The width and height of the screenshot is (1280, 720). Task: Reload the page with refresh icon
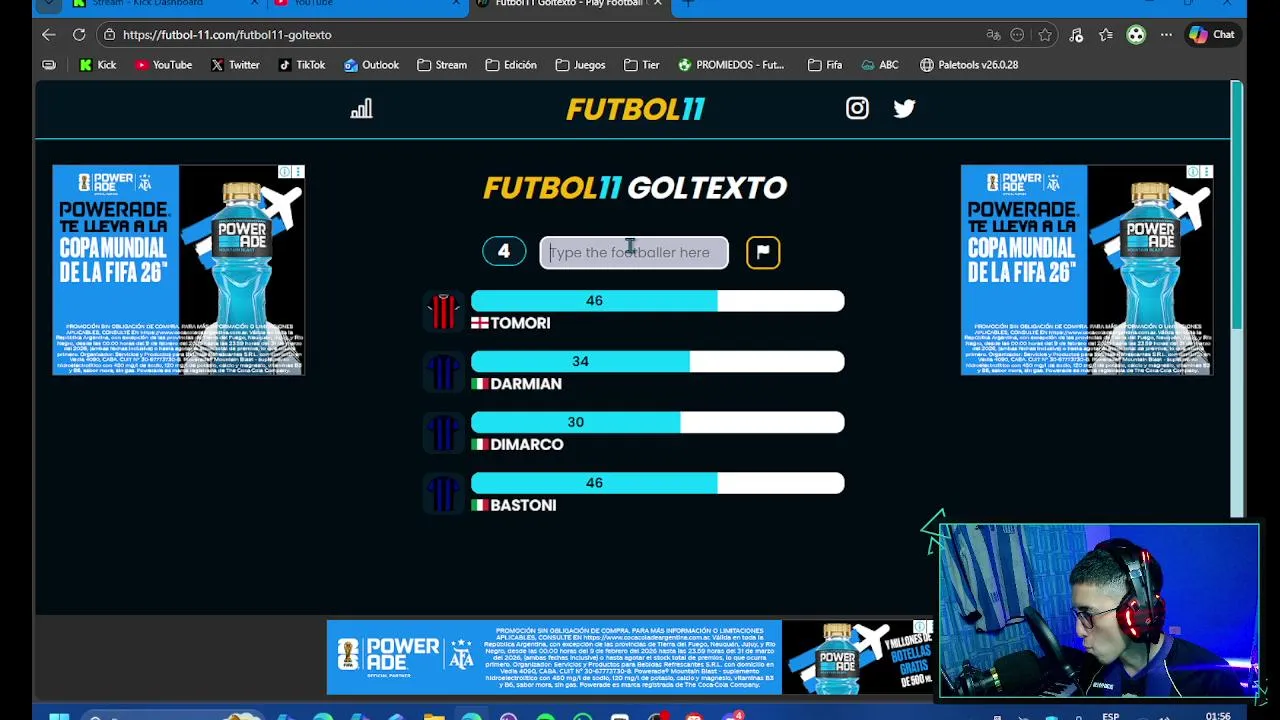coord(79,35)
